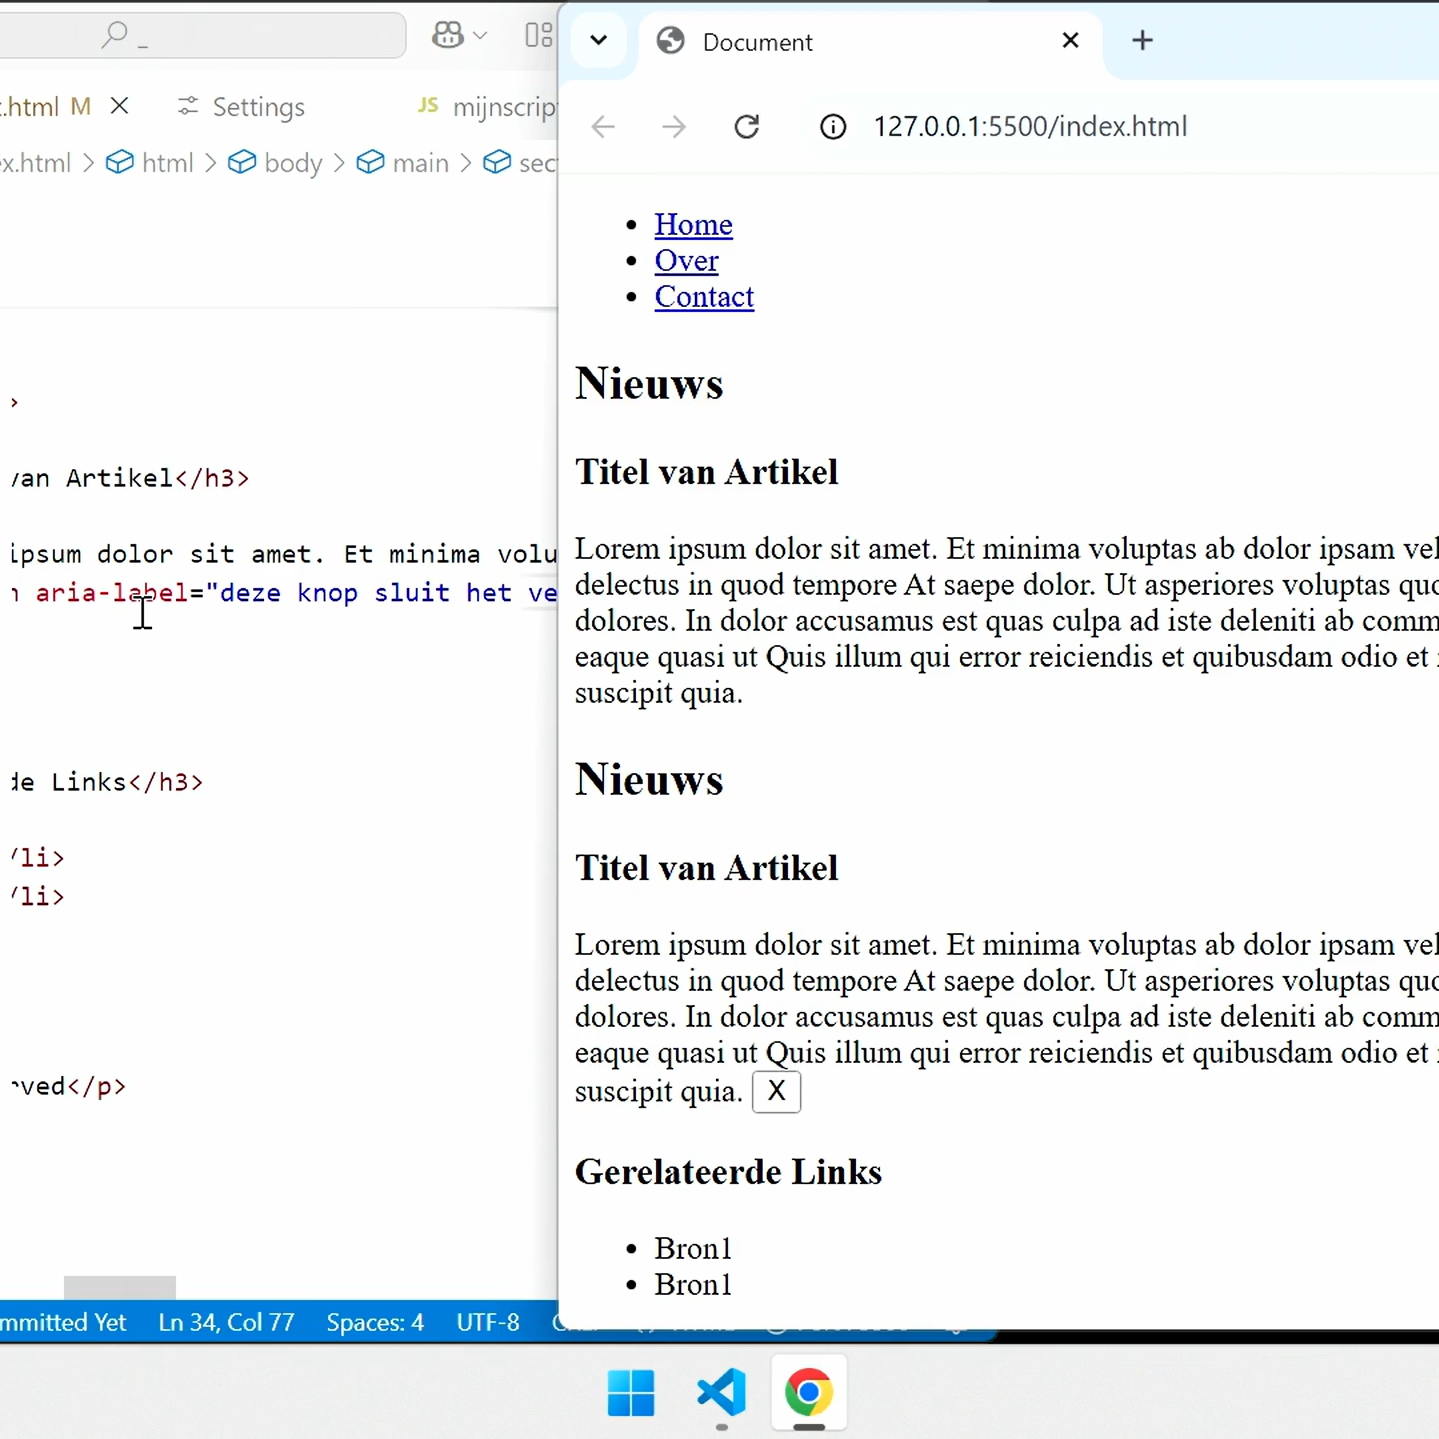The image size is (1439, 1439).
Task: Click the editor horizontal scrollbar thumb
Action: 120,1286
